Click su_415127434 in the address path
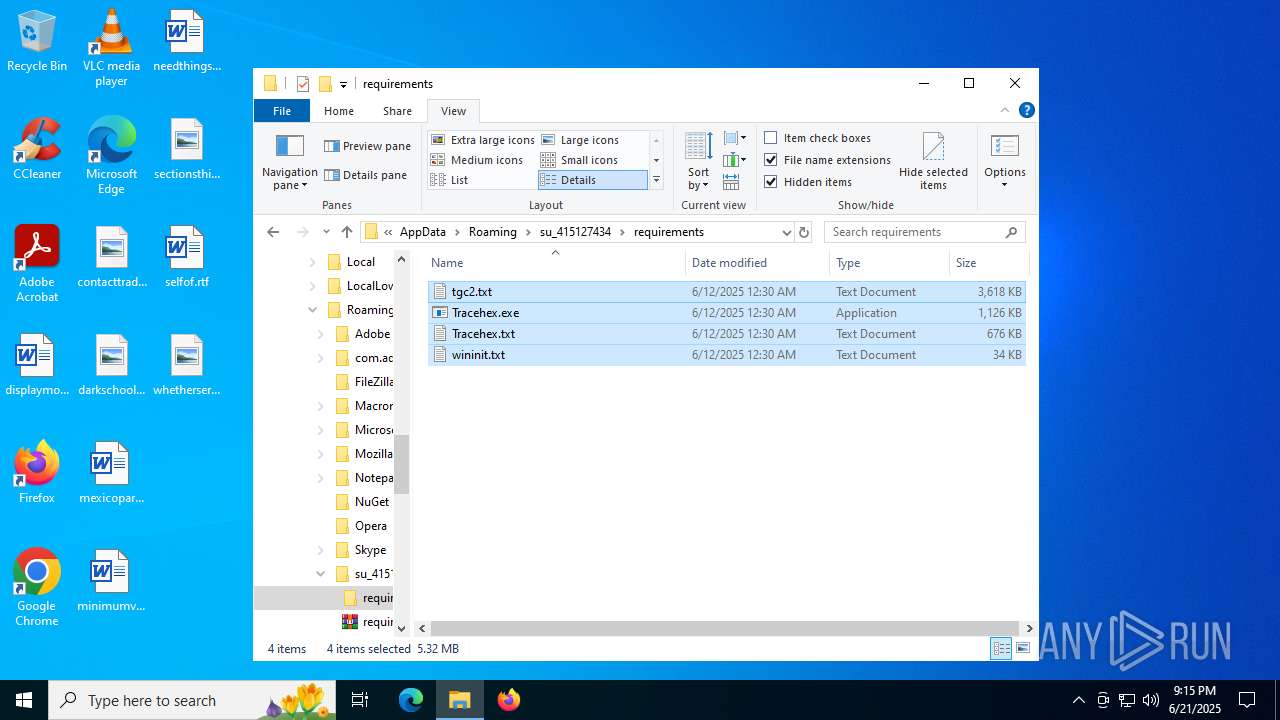 (576, 232)
